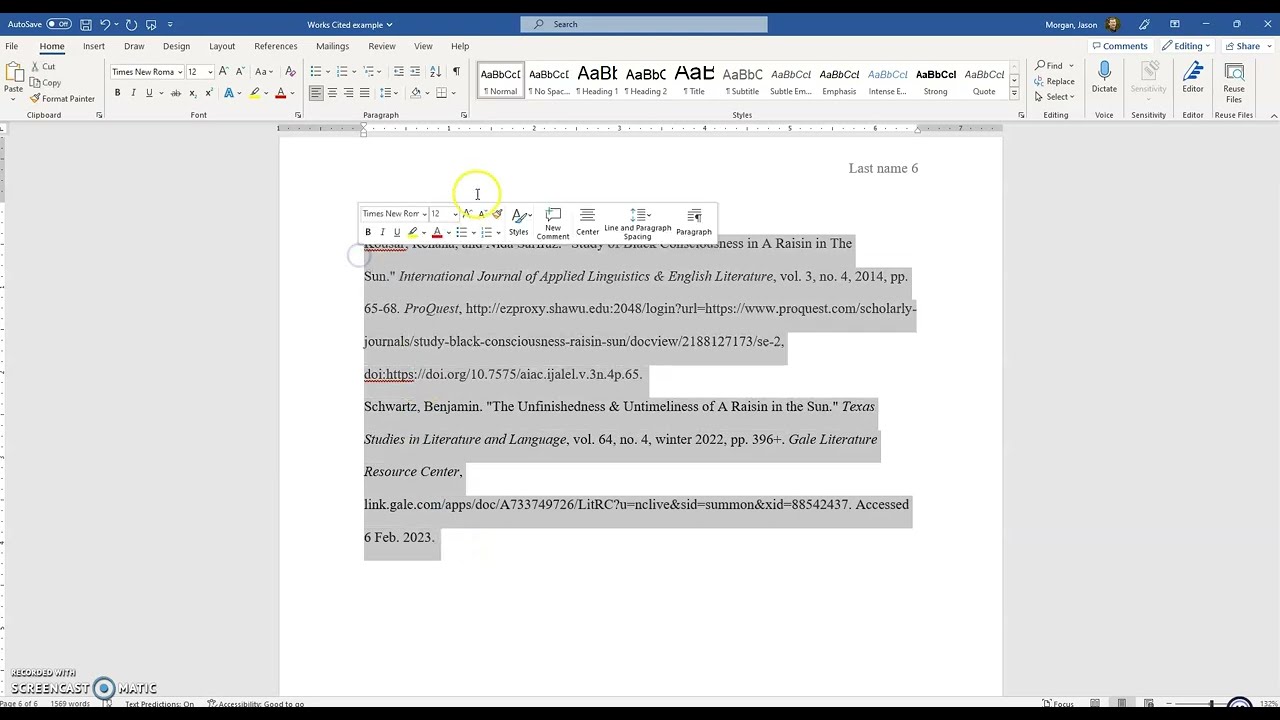The height and width of the screenshot is (720, 1280).
Task: Click Replace in Editing group
Action: tap(1054, 82)
